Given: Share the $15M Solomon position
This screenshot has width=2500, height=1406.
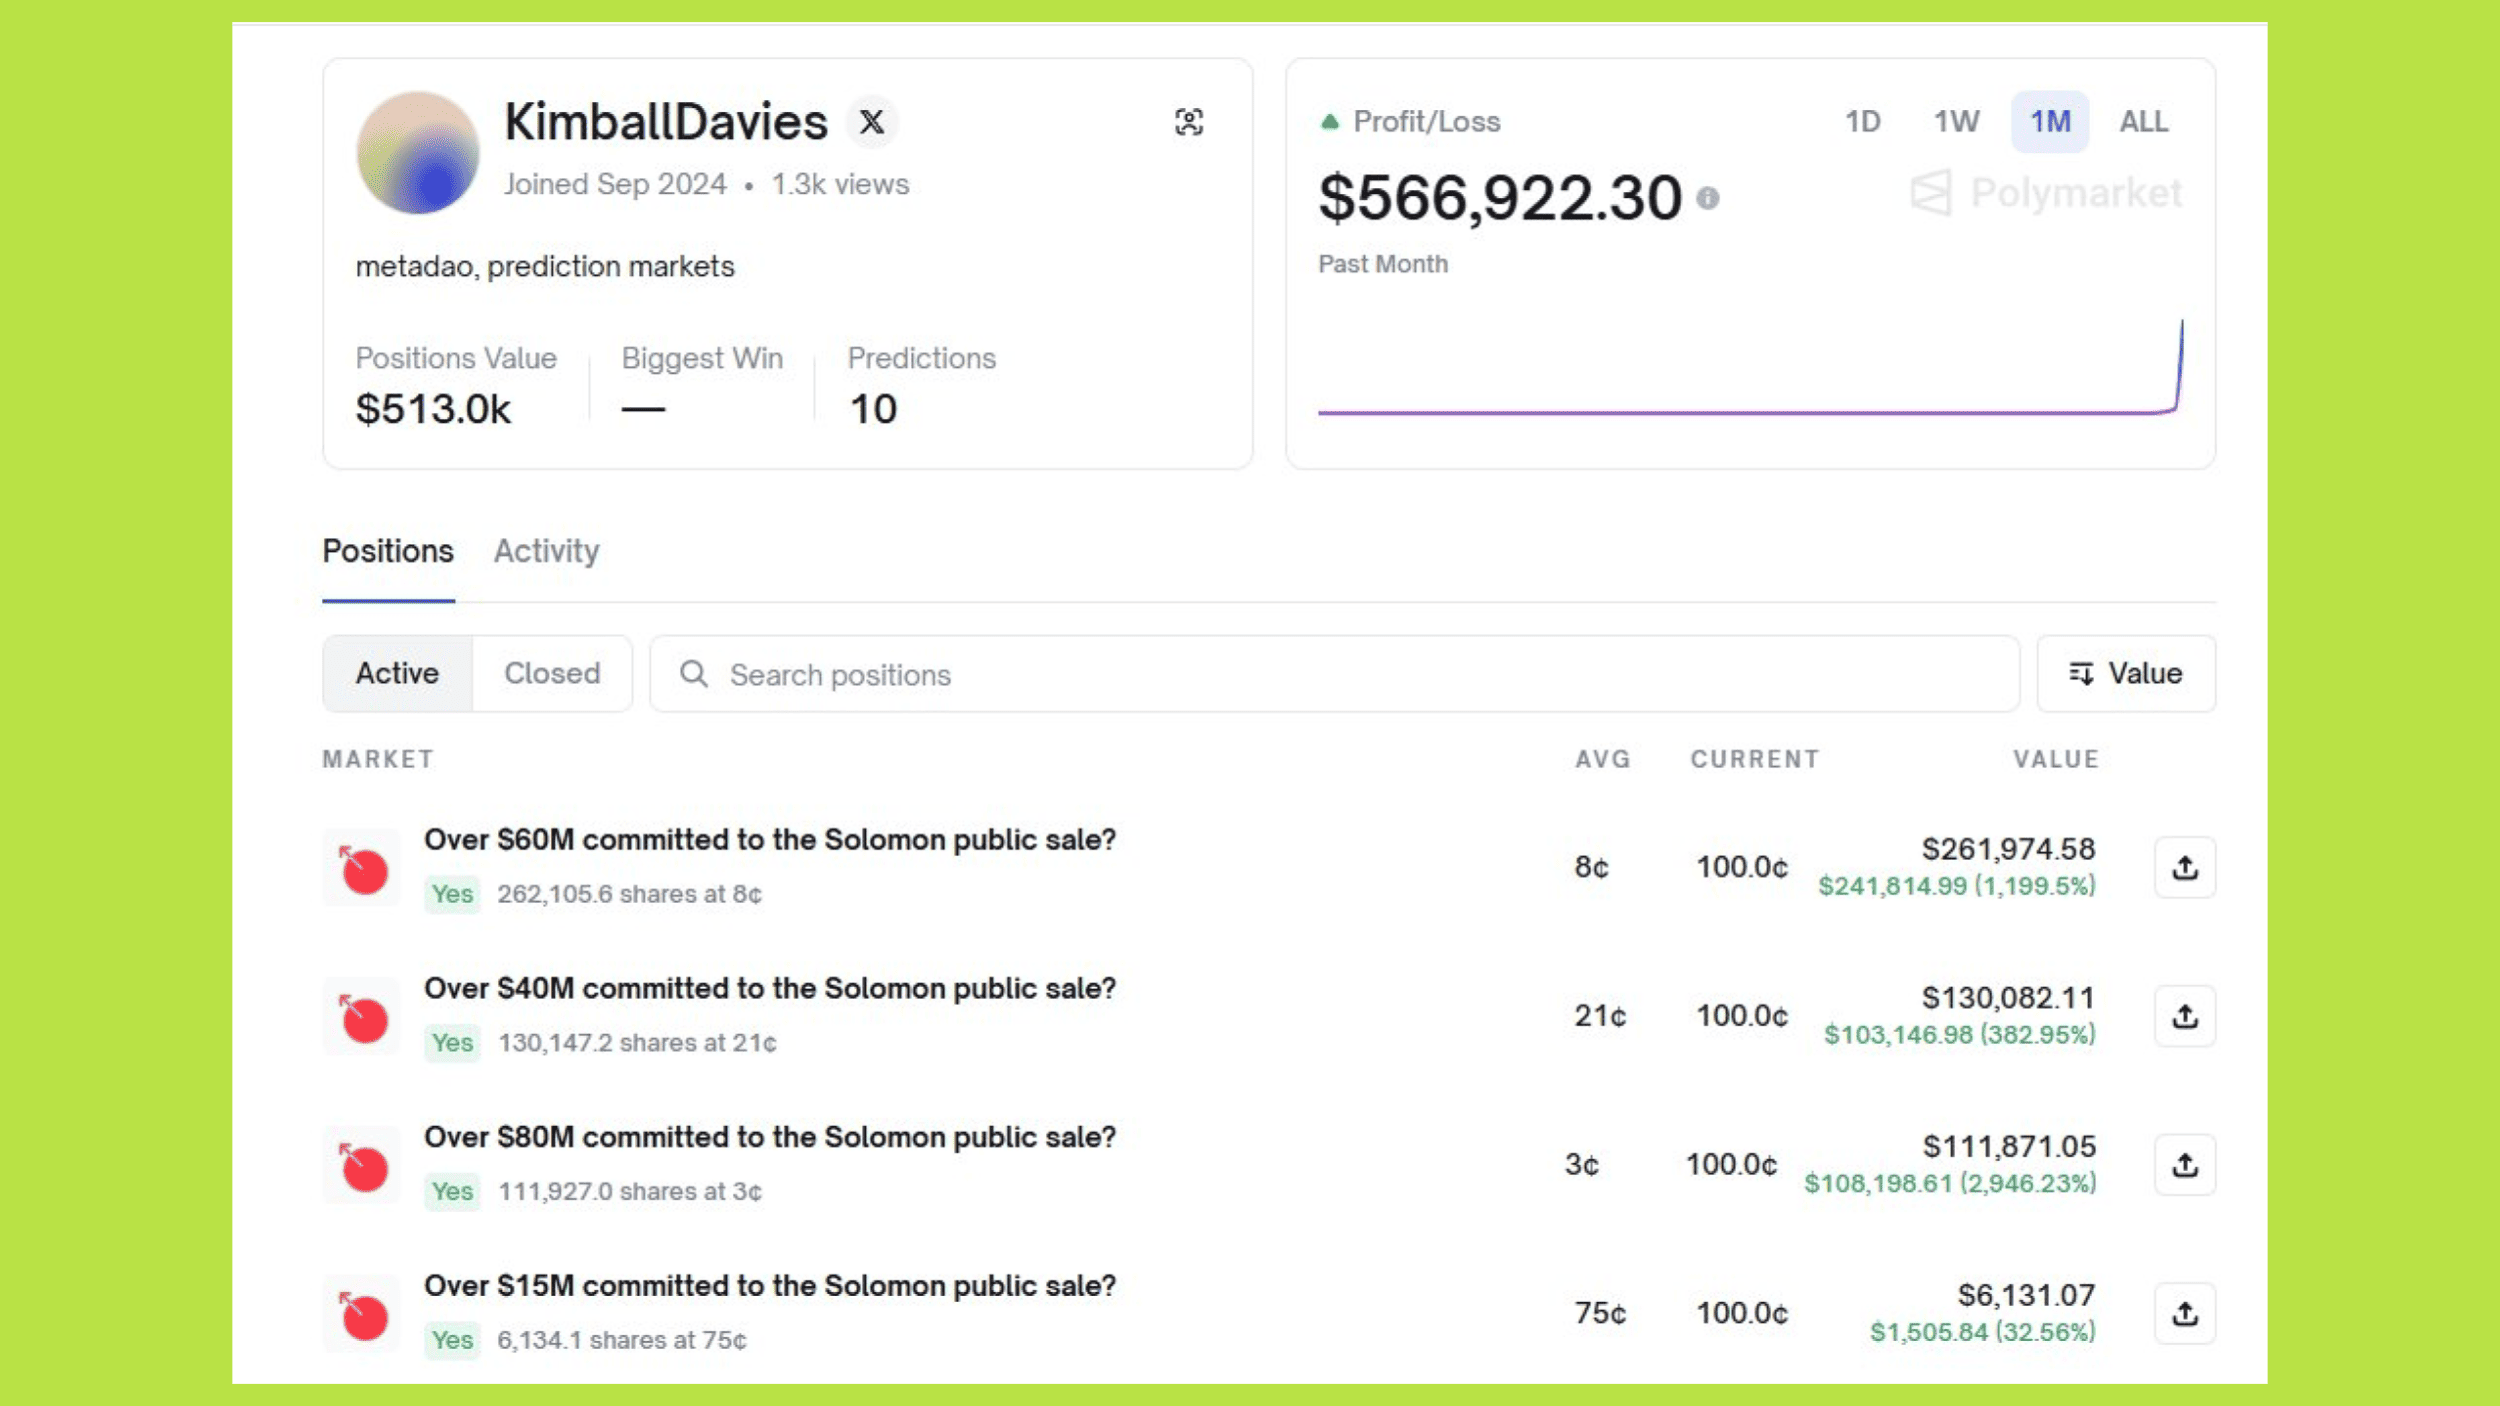Looking at the screenshot, I should click(x=2184, y=1313).
